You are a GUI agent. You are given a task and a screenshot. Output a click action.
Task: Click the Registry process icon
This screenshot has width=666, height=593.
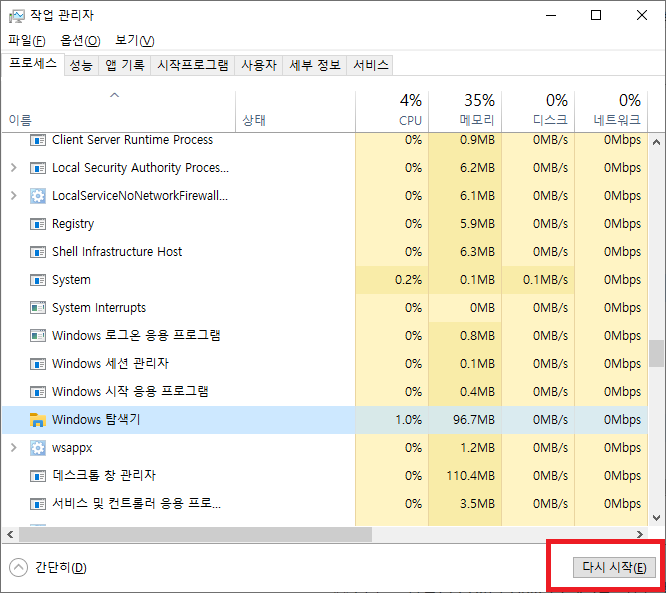(38, 224)
